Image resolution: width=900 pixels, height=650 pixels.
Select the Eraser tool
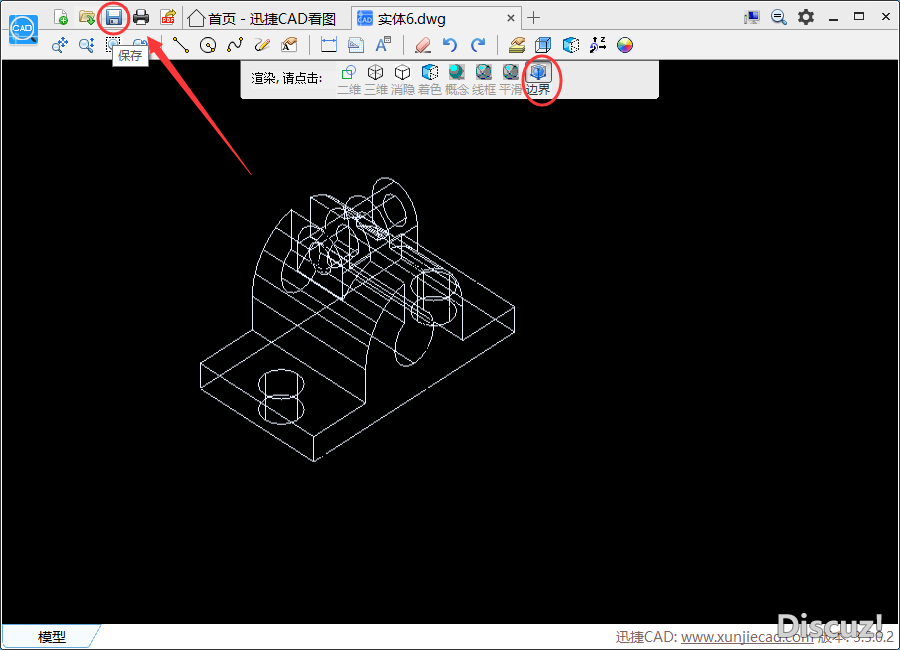[x=422, y=45]
